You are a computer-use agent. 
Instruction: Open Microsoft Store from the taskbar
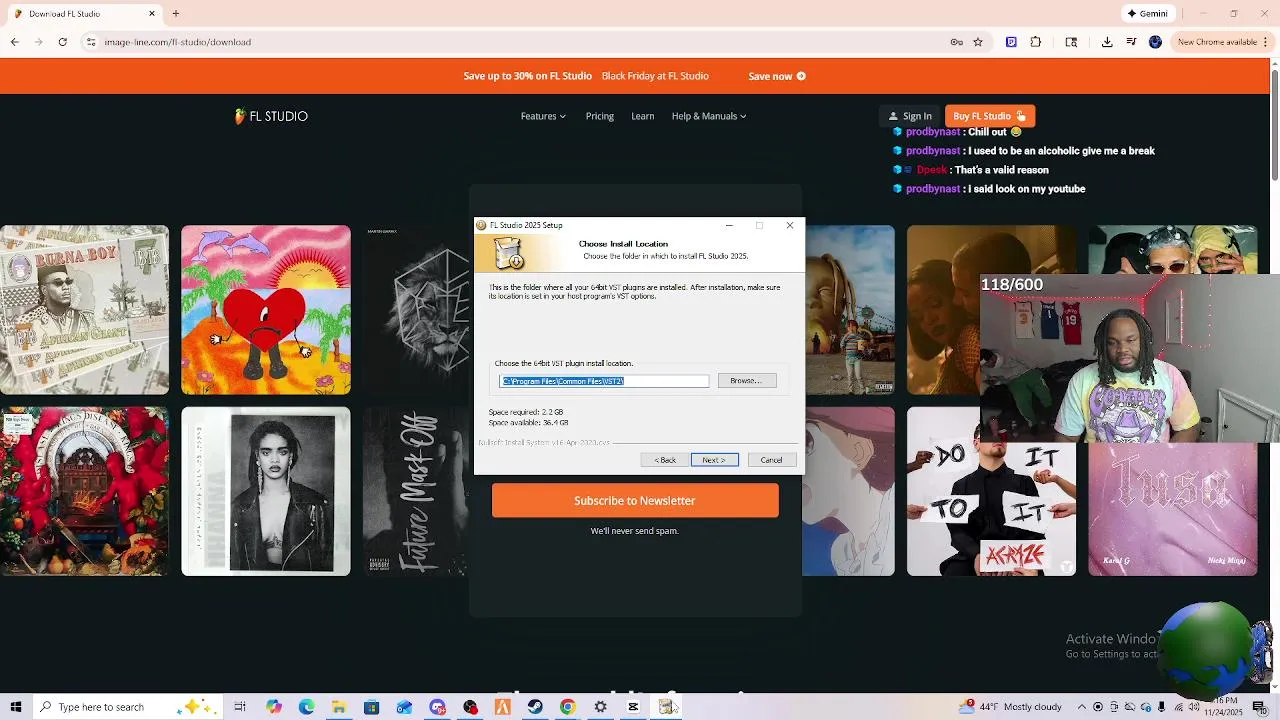(371, 707)
